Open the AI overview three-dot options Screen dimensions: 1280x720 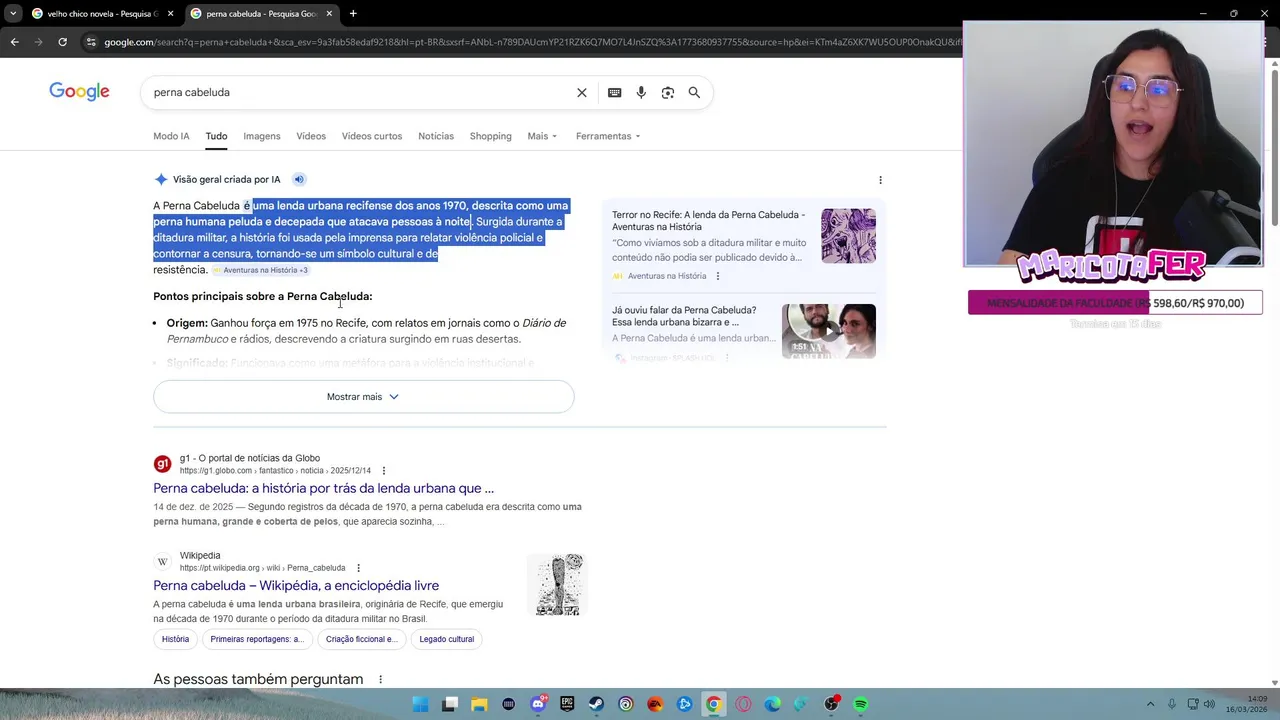880,180
